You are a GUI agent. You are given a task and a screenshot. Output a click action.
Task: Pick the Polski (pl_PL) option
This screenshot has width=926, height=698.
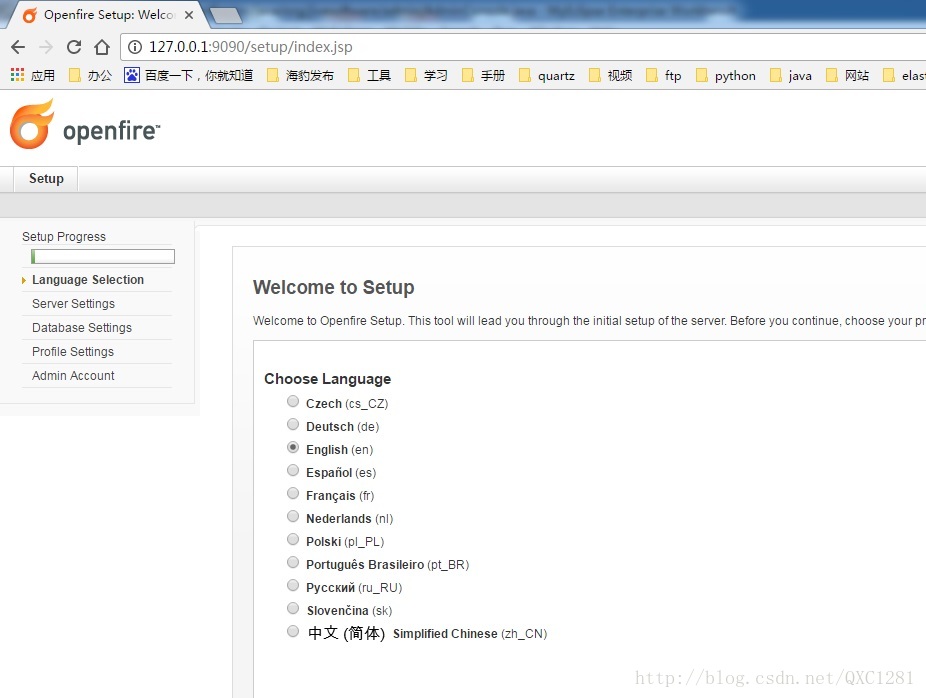293,540
